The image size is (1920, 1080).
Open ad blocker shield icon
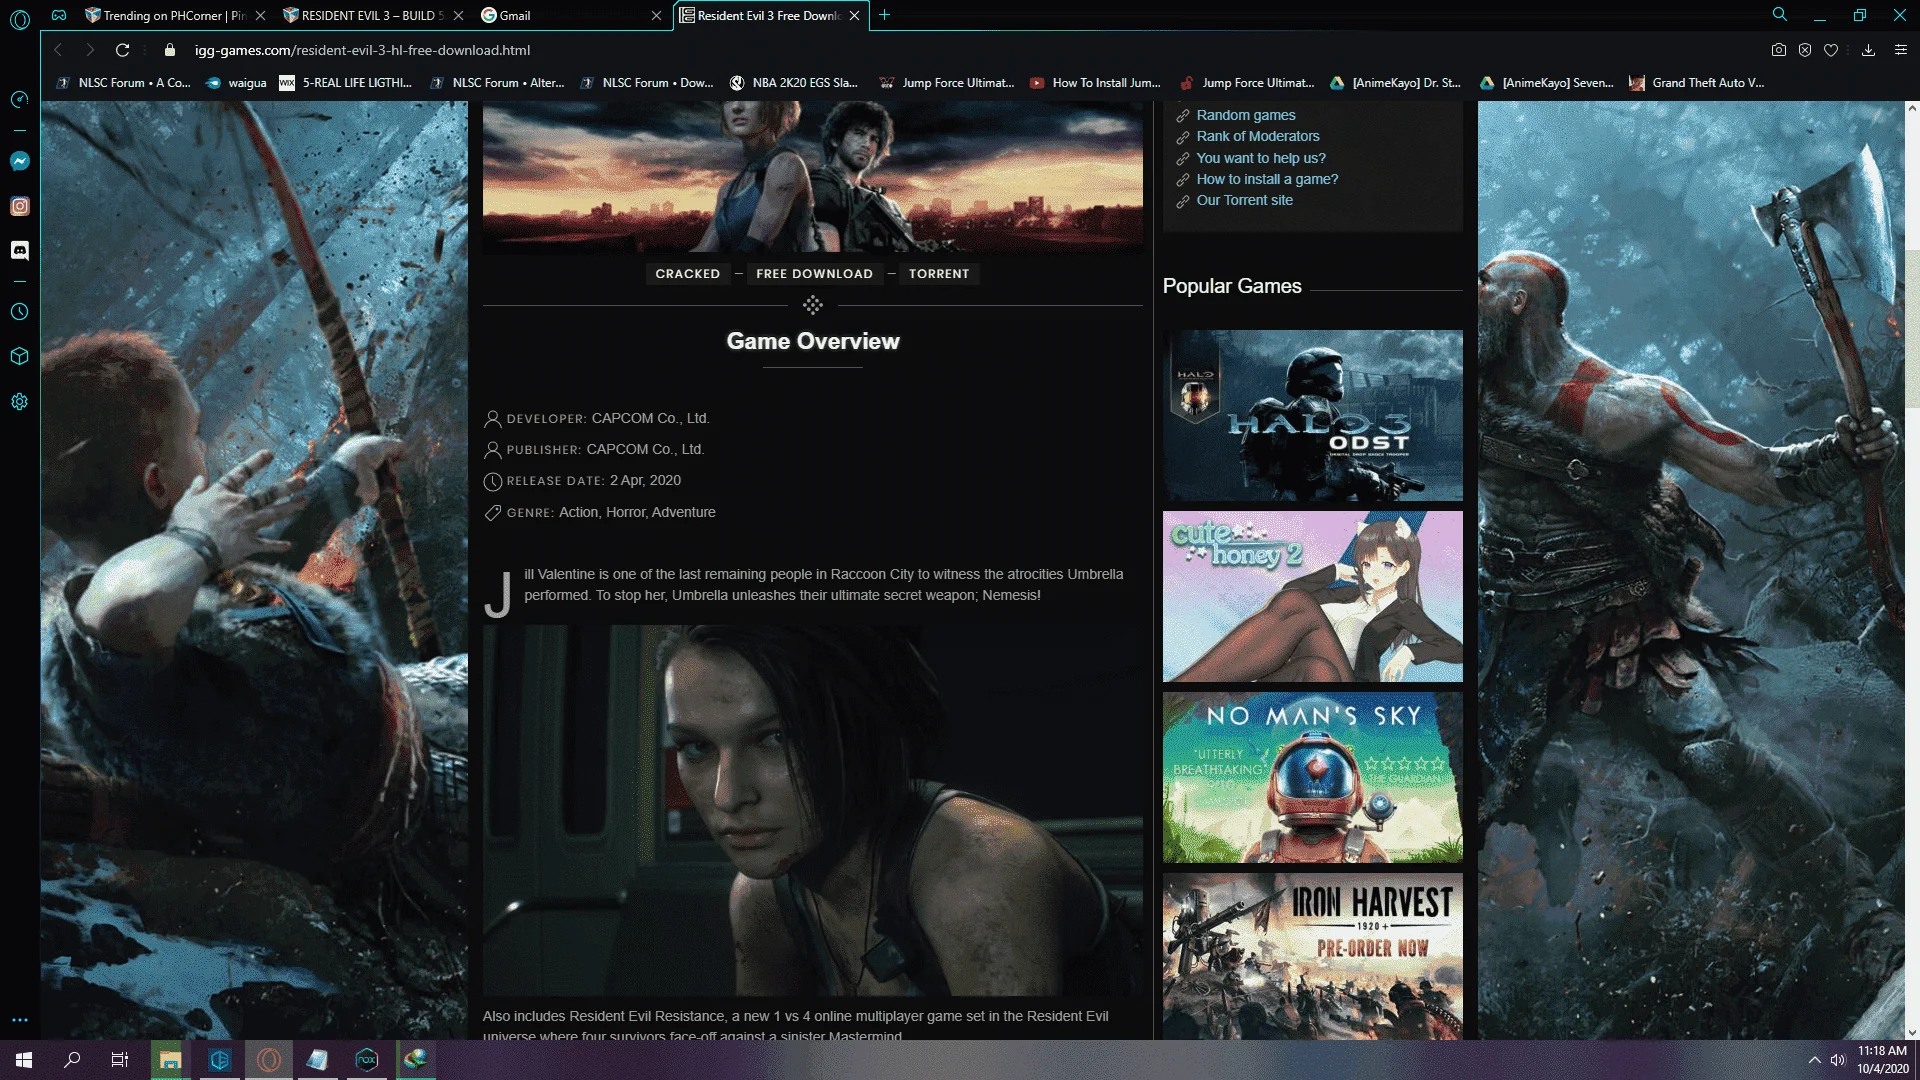coord(1805,50)
